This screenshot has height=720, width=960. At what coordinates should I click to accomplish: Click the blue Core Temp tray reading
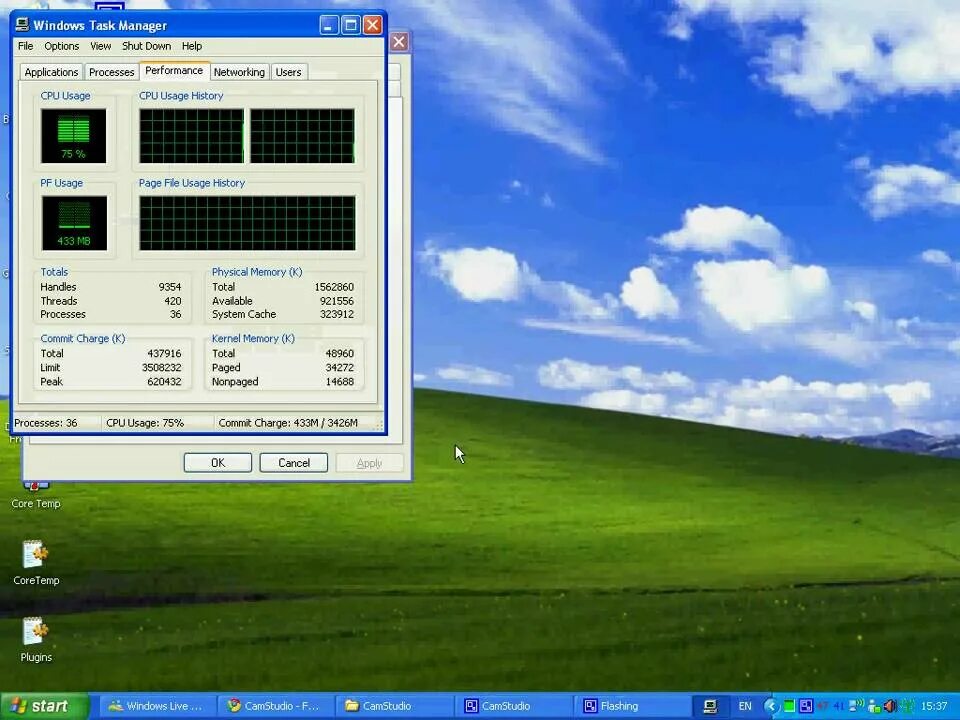coord(838,706)
